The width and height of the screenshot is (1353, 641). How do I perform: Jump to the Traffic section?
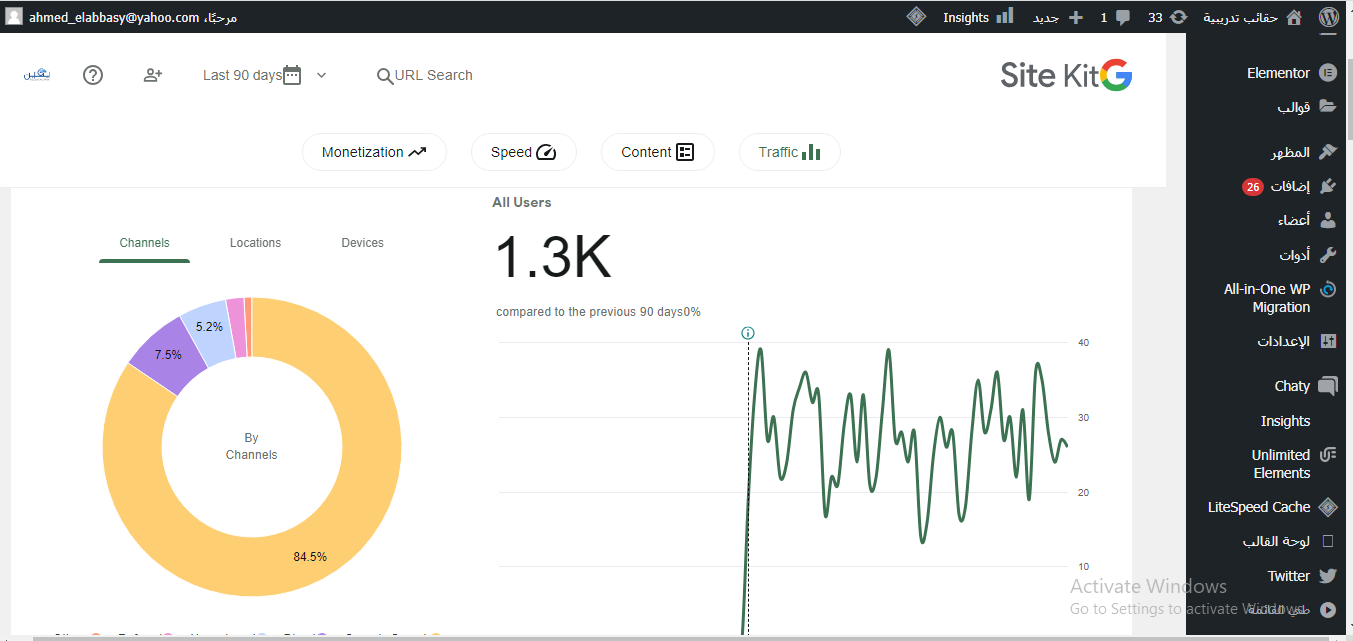point(789,152)
